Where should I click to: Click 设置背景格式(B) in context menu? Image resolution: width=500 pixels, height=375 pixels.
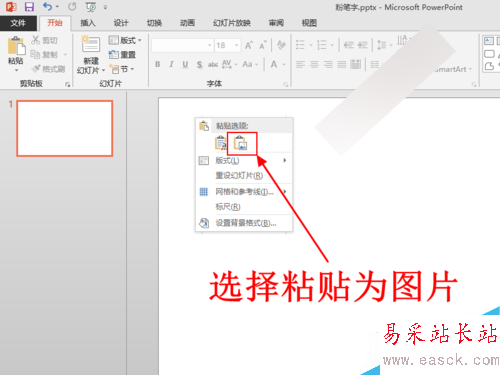click(243, 223)
